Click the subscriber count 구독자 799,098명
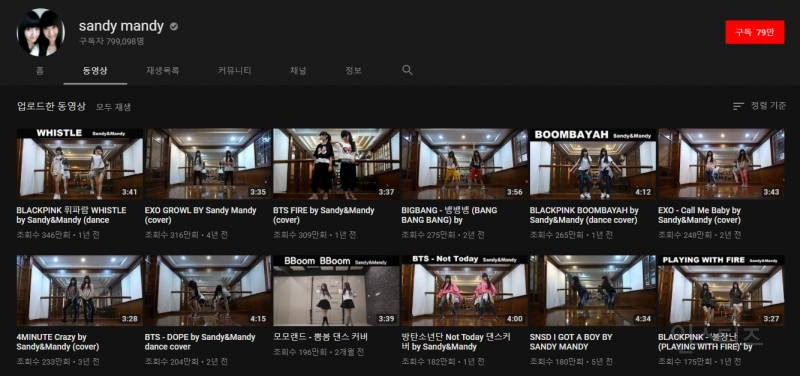The height and width of the screenshot is (376, 800). pyautogui.click(x=111, y=42)
